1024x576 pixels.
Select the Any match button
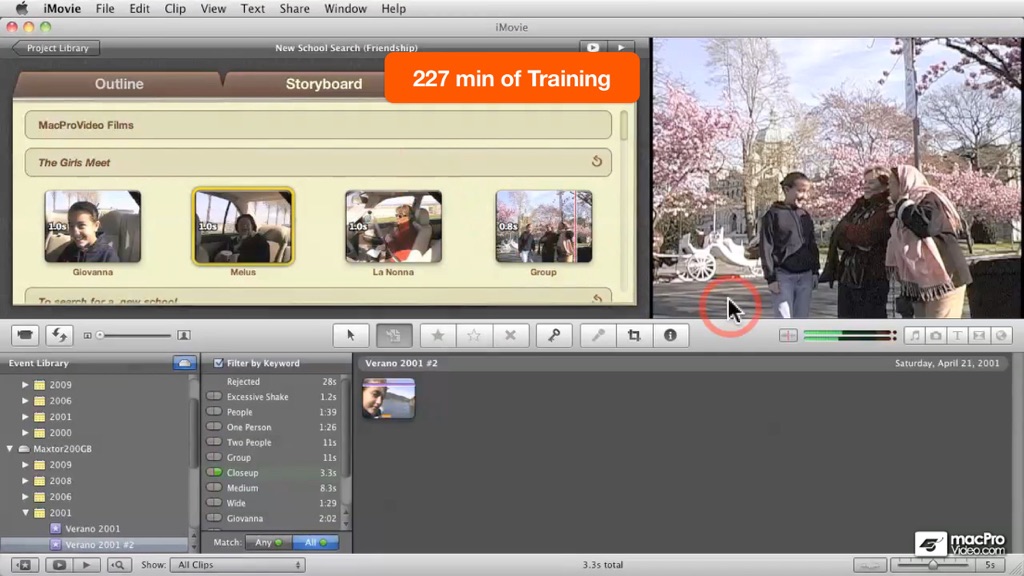click(268, 542)
